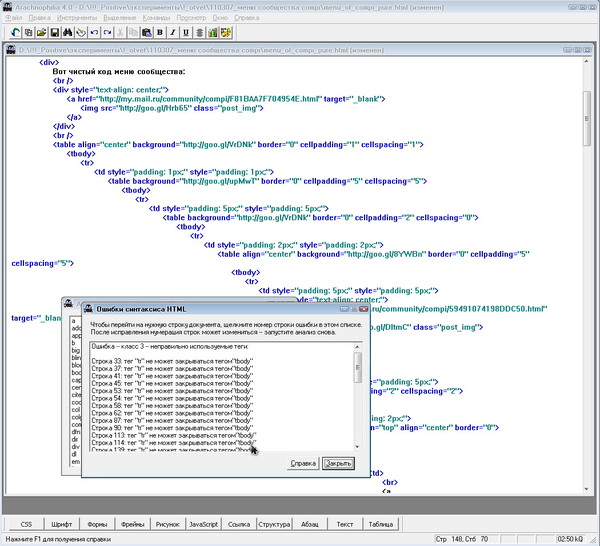Open the Правка menu

[x=39, y=18]
